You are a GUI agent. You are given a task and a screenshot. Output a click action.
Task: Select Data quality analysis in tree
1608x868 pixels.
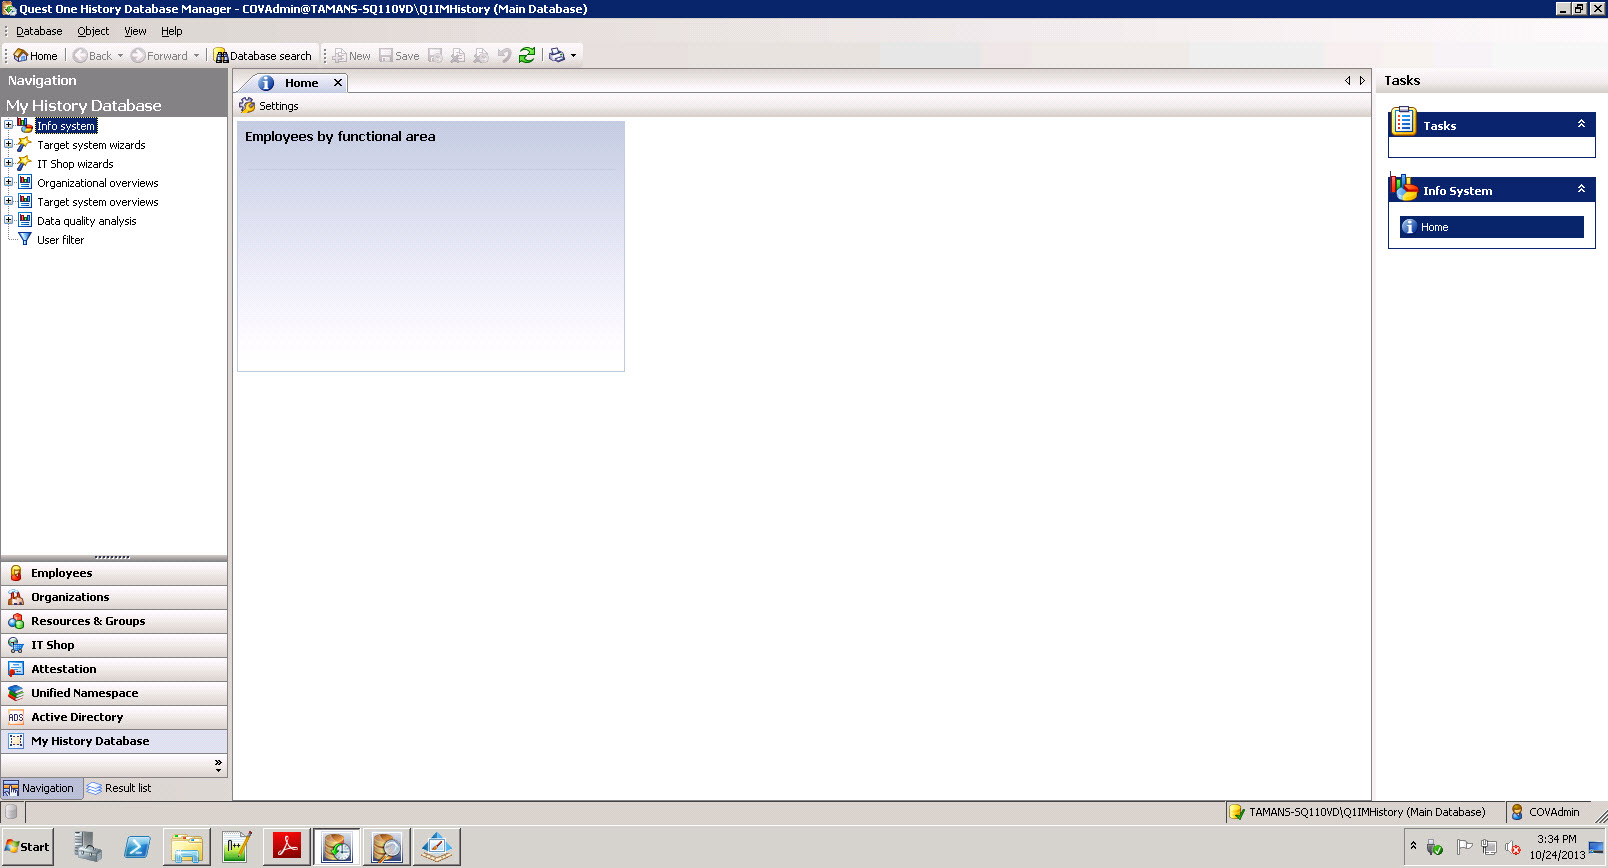[87, 221]
